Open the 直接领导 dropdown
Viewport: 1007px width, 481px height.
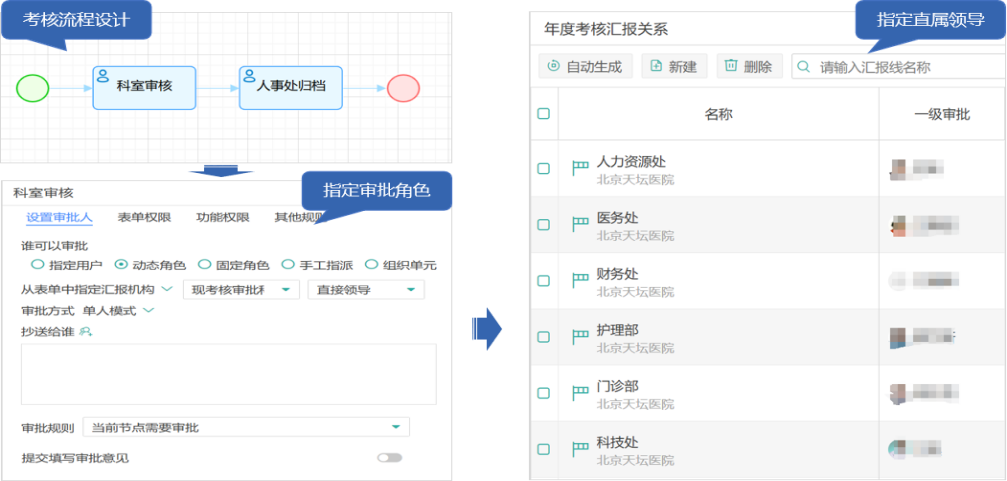point(366,290)
